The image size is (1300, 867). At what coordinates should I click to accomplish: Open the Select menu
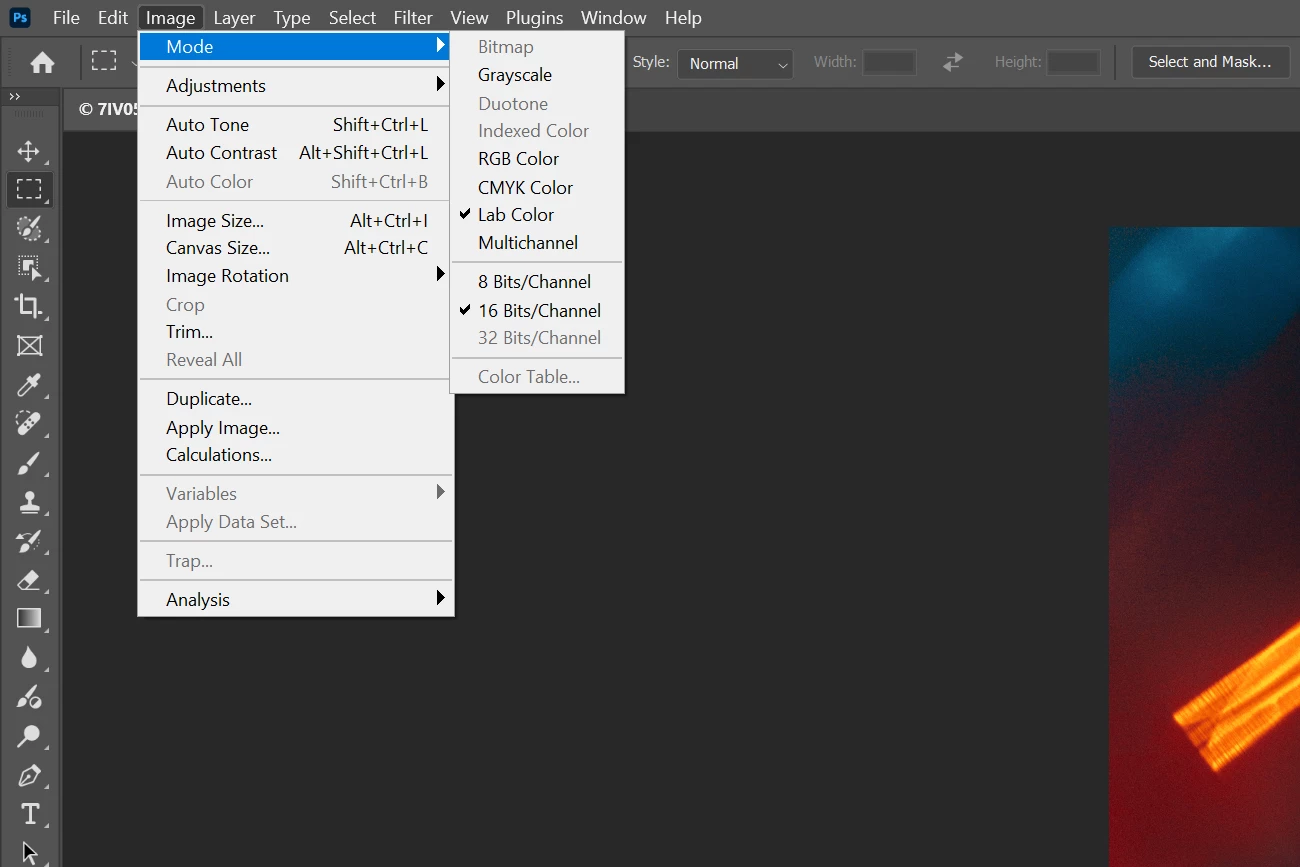click(352, 17)
